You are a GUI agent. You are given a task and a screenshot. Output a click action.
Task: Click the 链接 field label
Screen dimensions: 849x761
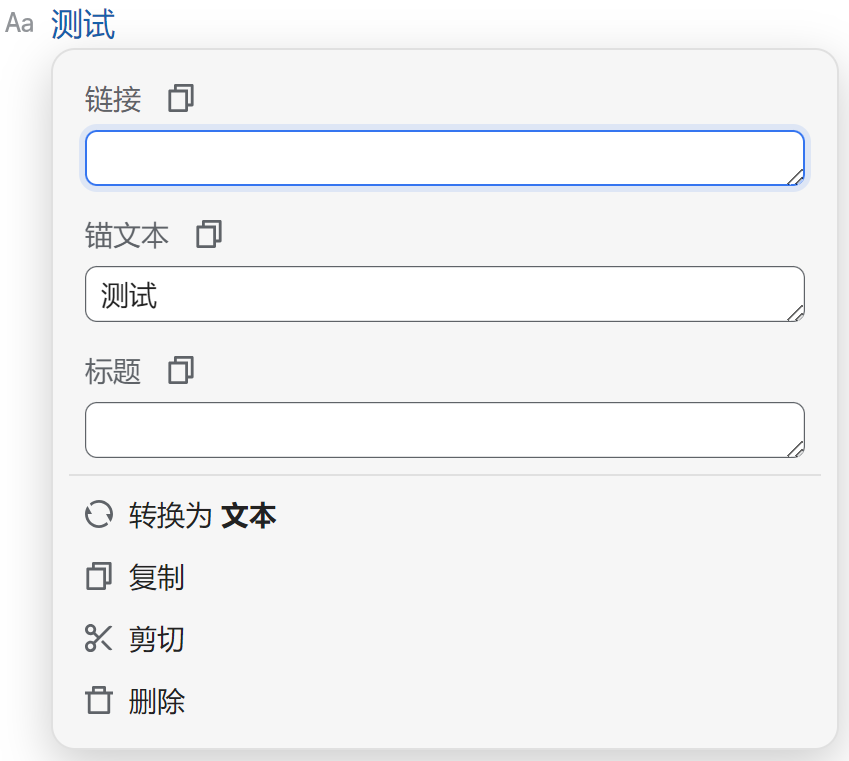(x=113, y=99)
